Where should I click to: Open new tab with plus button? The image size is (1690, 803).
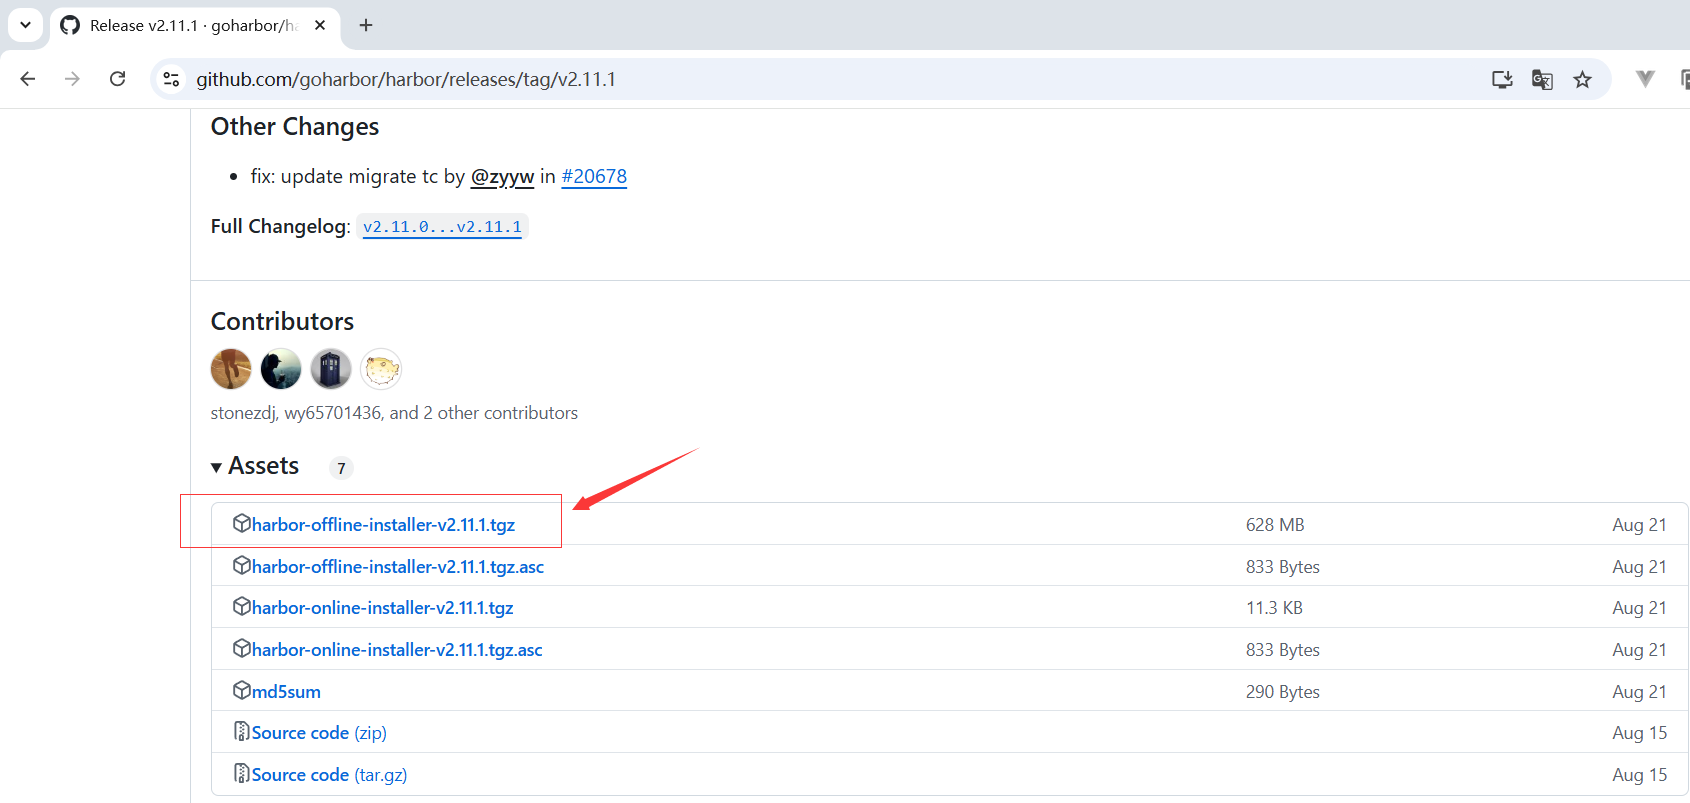pyautogui.click(x=366, y=25)
